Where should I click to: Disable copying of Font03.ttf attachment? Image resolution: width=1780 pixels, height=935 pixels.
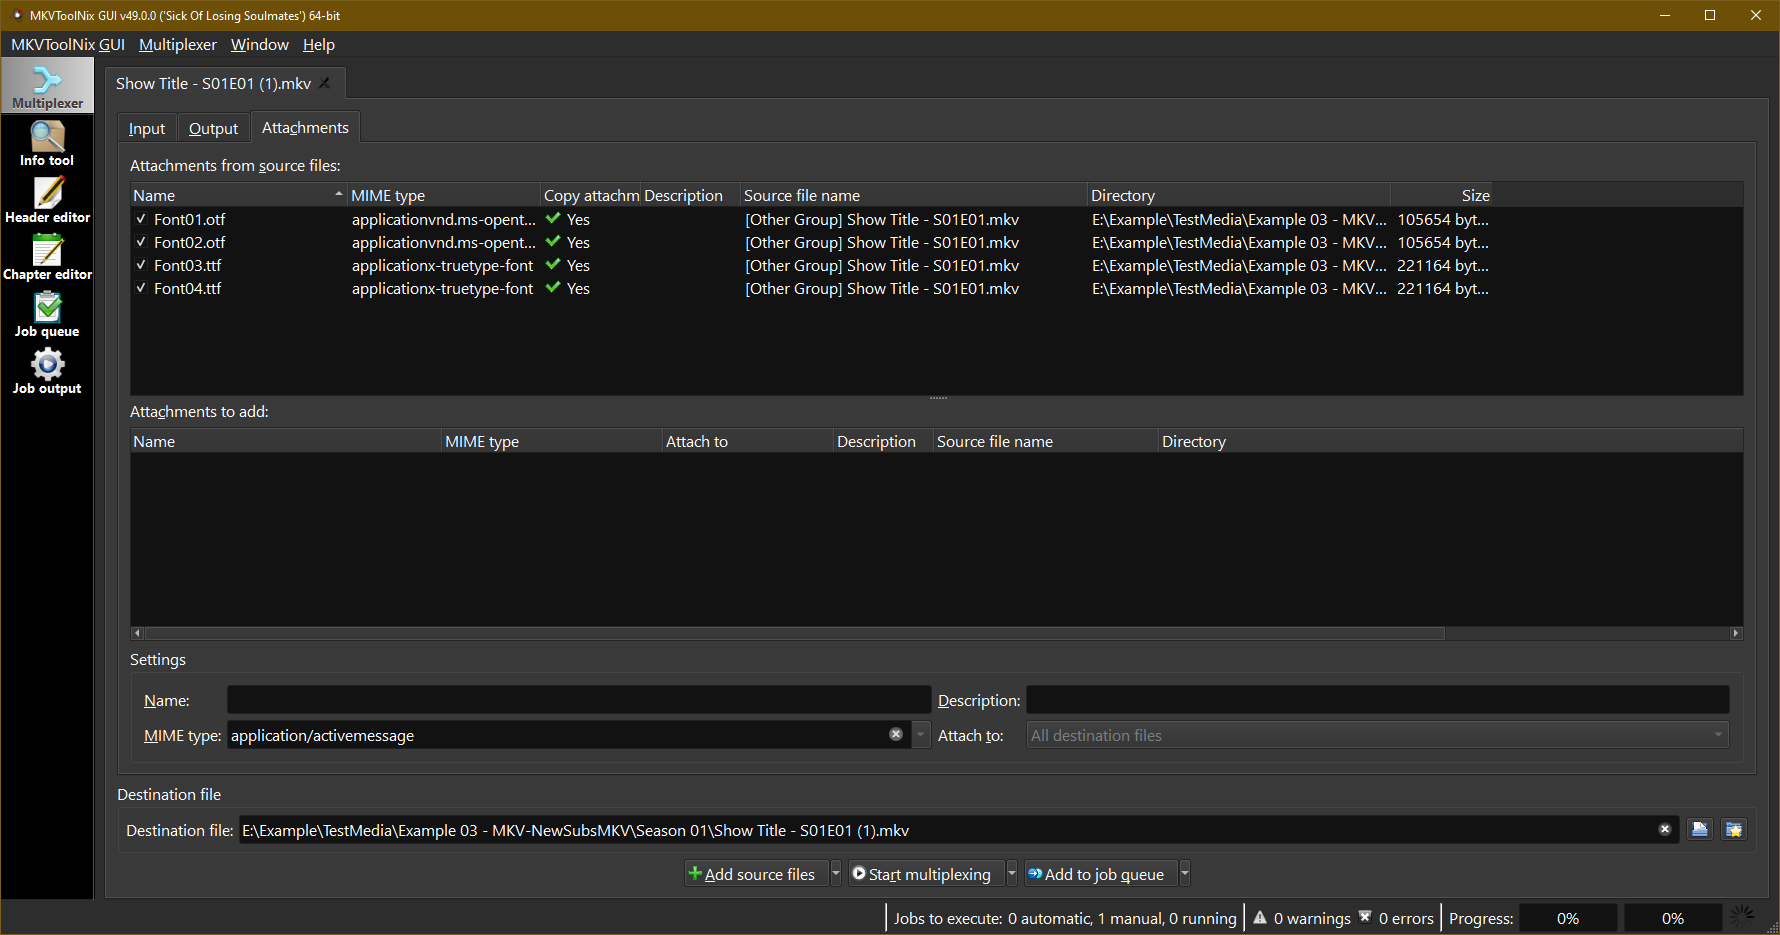click(x=141, y=265)
